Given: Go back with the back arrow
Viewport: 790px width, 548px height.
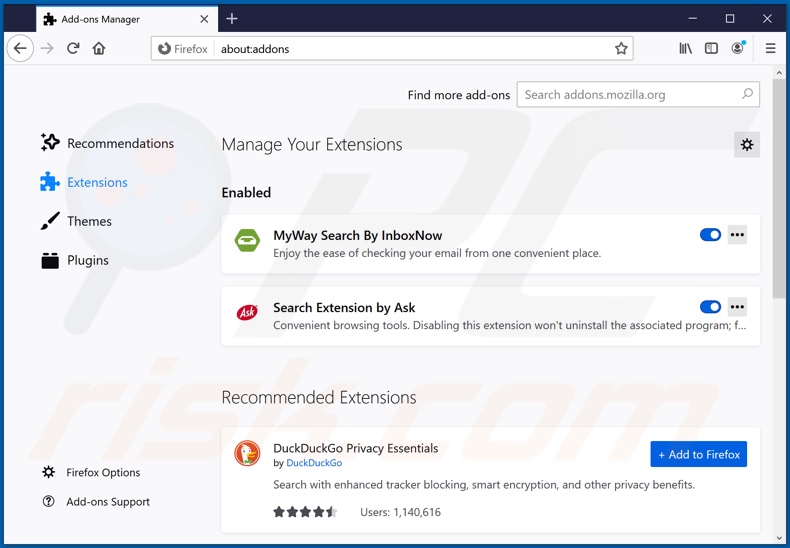Looking at the screenshot, I should [20, 48].
